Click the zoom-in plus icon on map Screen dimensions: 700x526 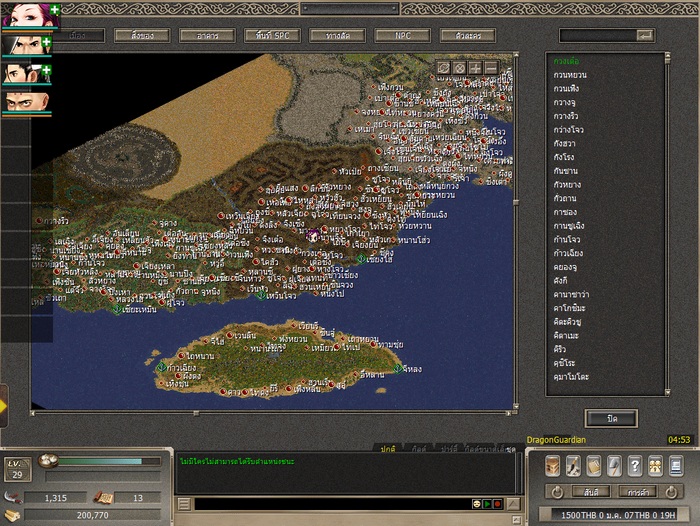475,68
